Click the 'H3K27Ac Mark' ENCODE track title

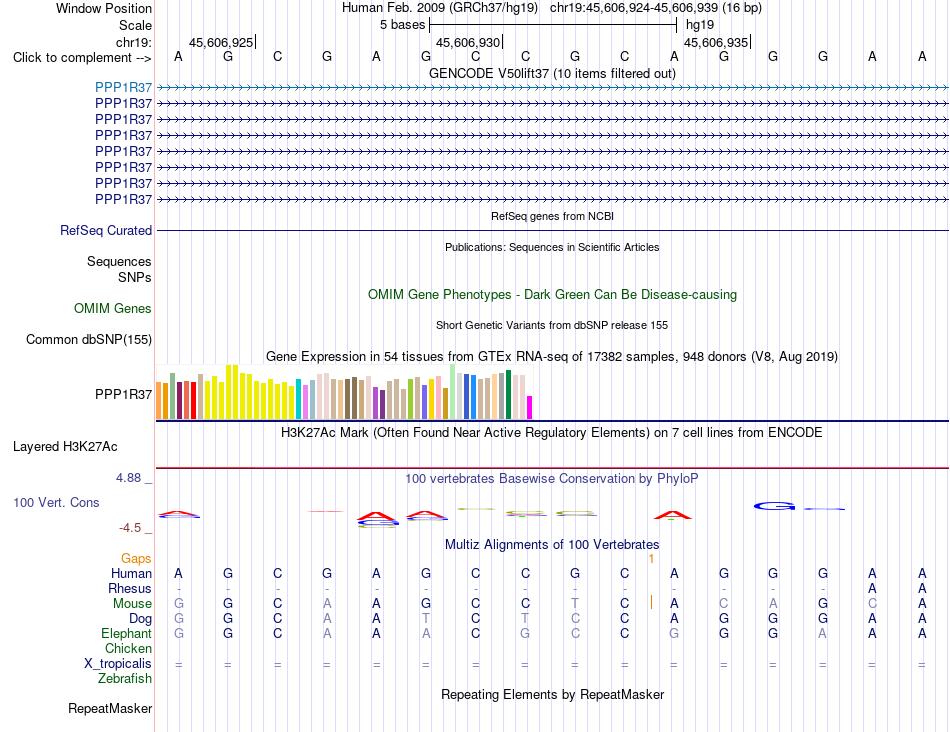click(x=552, y=433)
